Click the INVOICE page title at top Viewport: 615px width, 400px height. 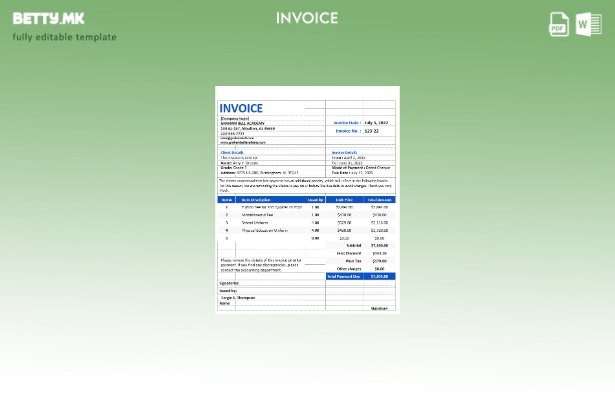click(x=307, y=18)
